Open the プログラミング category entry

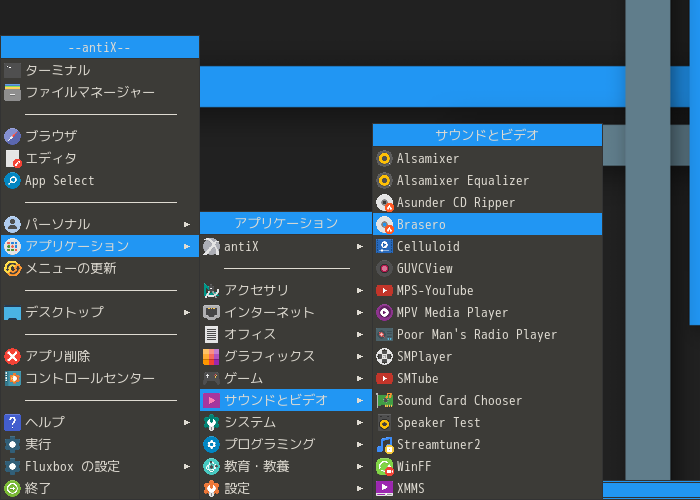(x=286, y=444)
